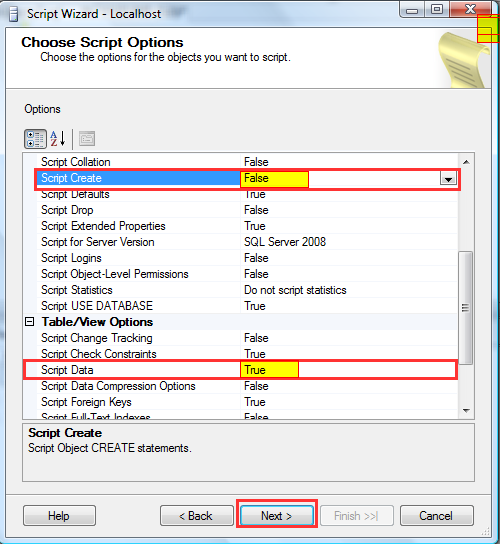Click the Next button

point(277,516)
